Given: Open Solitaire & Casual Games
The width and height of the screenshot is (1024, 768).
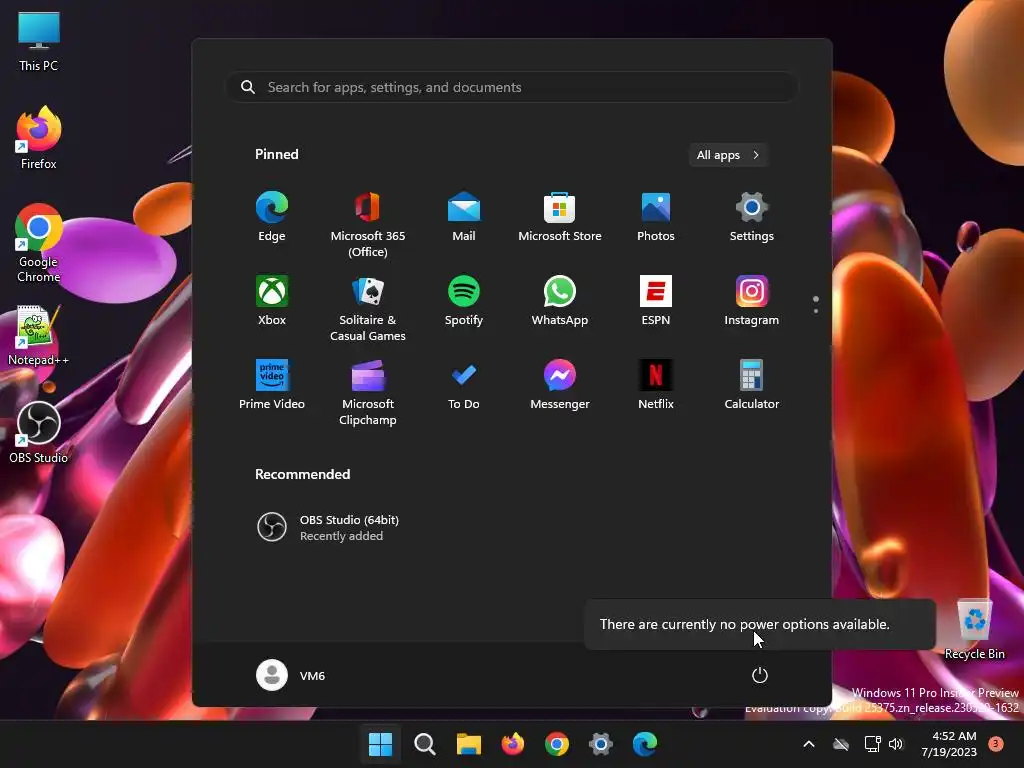Looking at the screenshot, I should coord(368,309).
